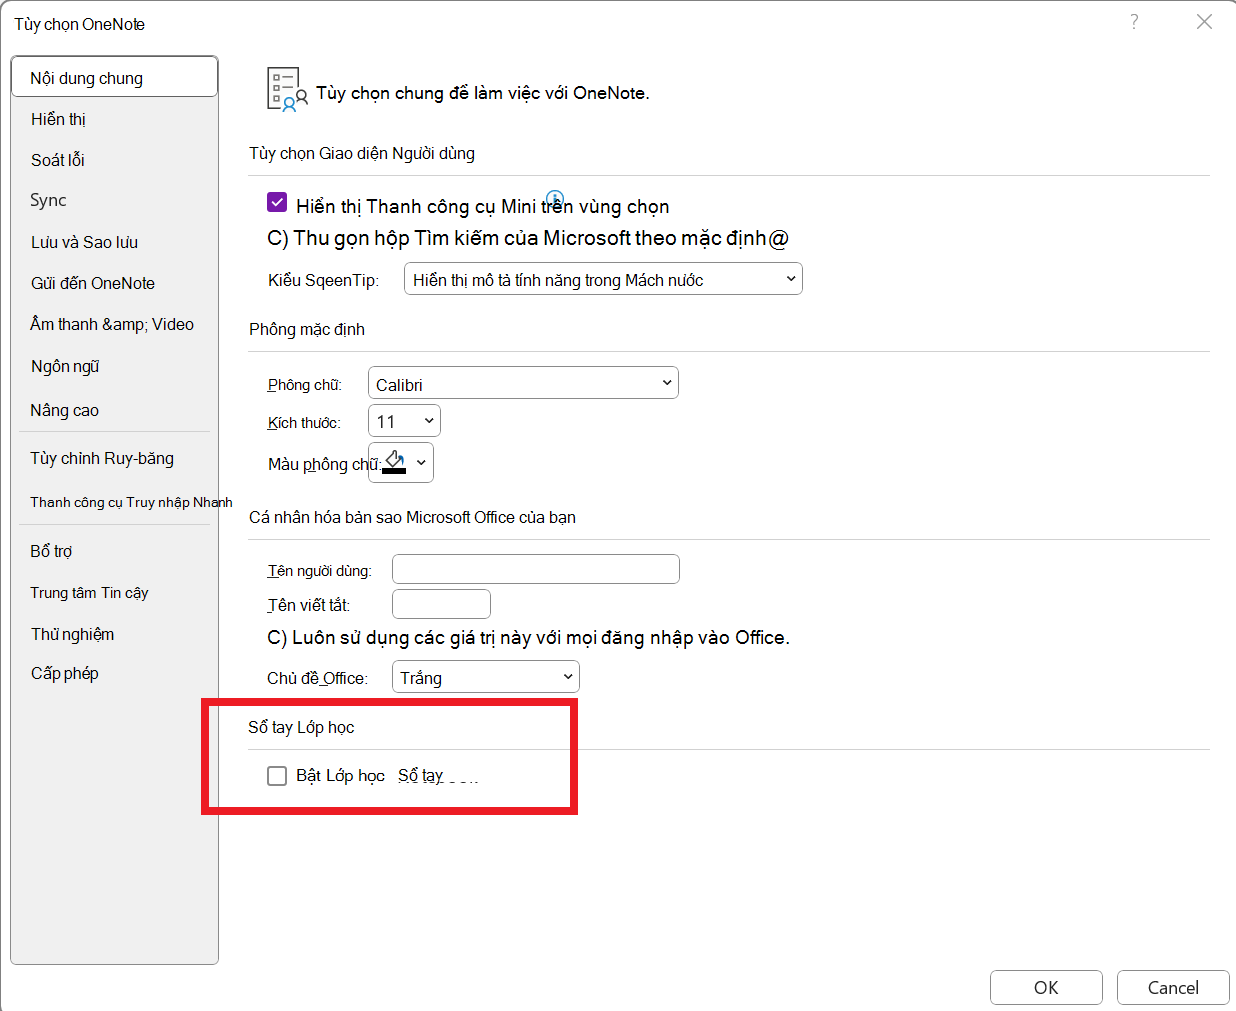Click the Cancel button
Image resolution: width=1236 pixels, height=1011 pixels.
(x=1173, y=987)
